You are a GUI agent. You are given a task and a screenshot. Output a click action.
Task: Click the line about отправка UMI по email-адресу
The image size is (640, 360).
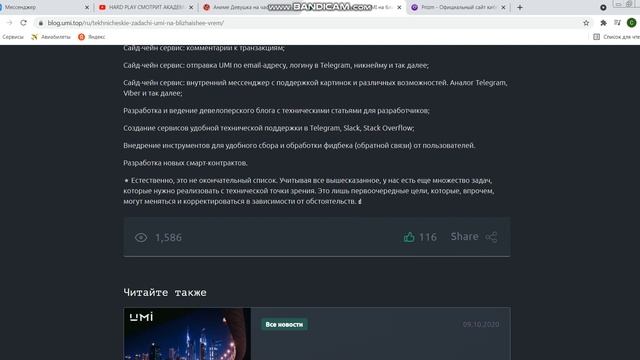(276, 65)
